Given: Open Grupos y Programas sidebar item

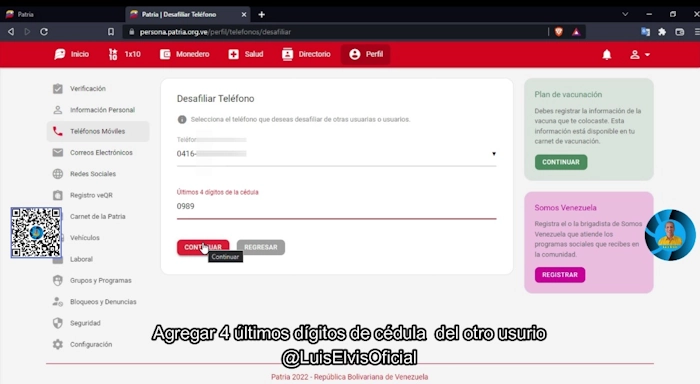Looking at the screenshot, I should point(98,280).
